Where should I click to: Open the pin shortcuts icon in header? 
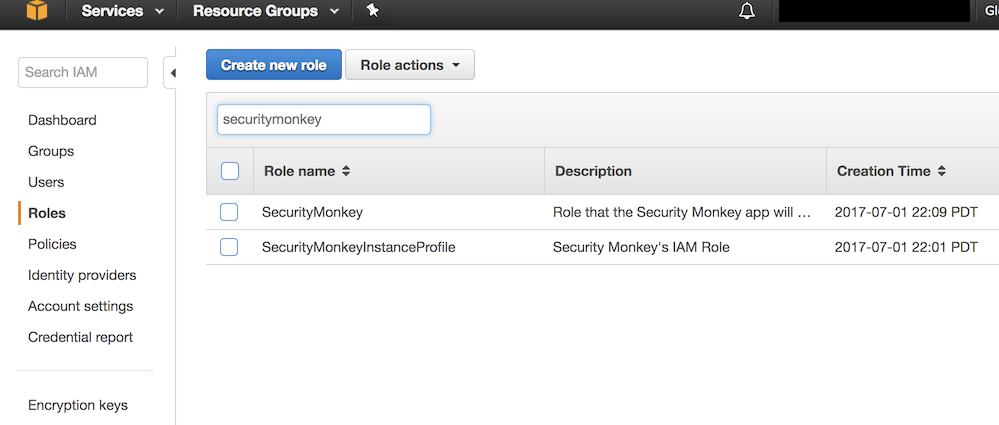tap(373, 11)
